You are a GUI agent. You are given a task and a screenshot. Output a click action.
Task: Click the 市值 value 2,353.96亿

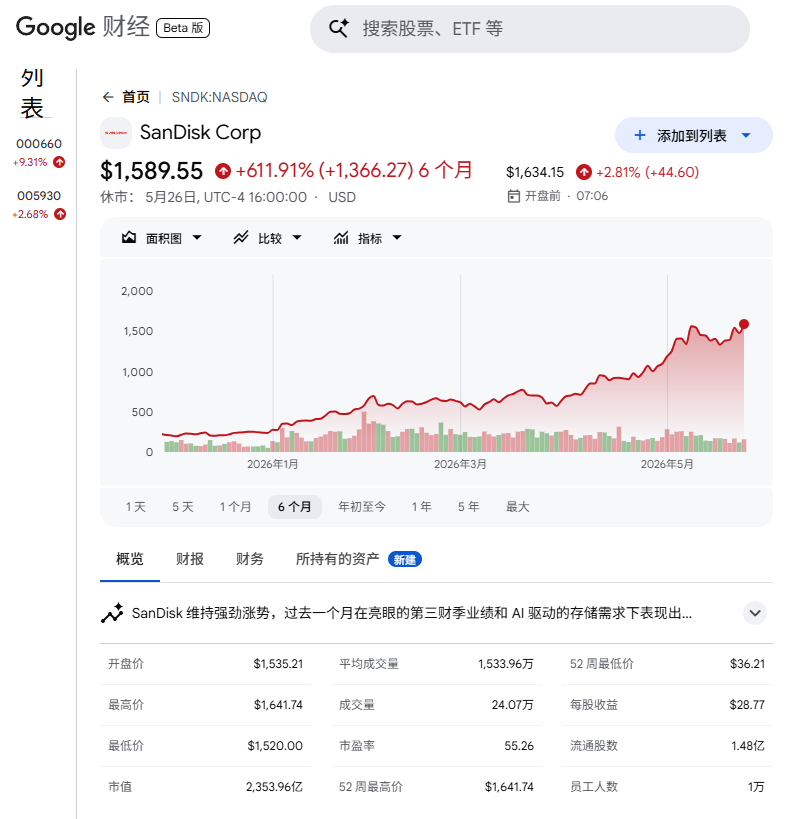pyautogui.click(x=274, y=787)
